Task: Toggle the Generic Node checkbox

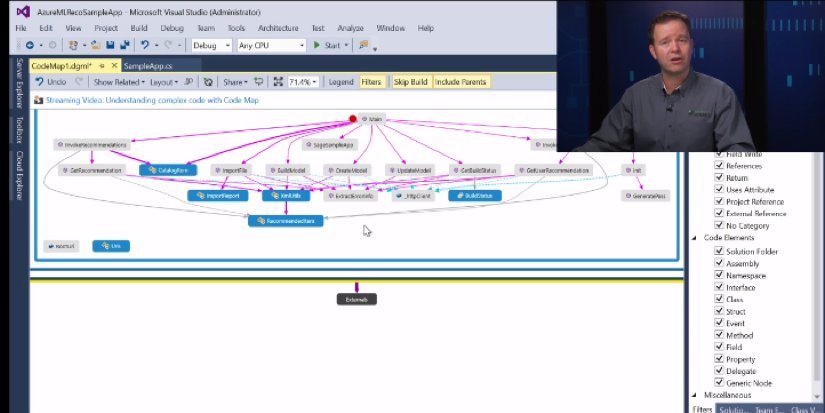Action: click(719, 382)
